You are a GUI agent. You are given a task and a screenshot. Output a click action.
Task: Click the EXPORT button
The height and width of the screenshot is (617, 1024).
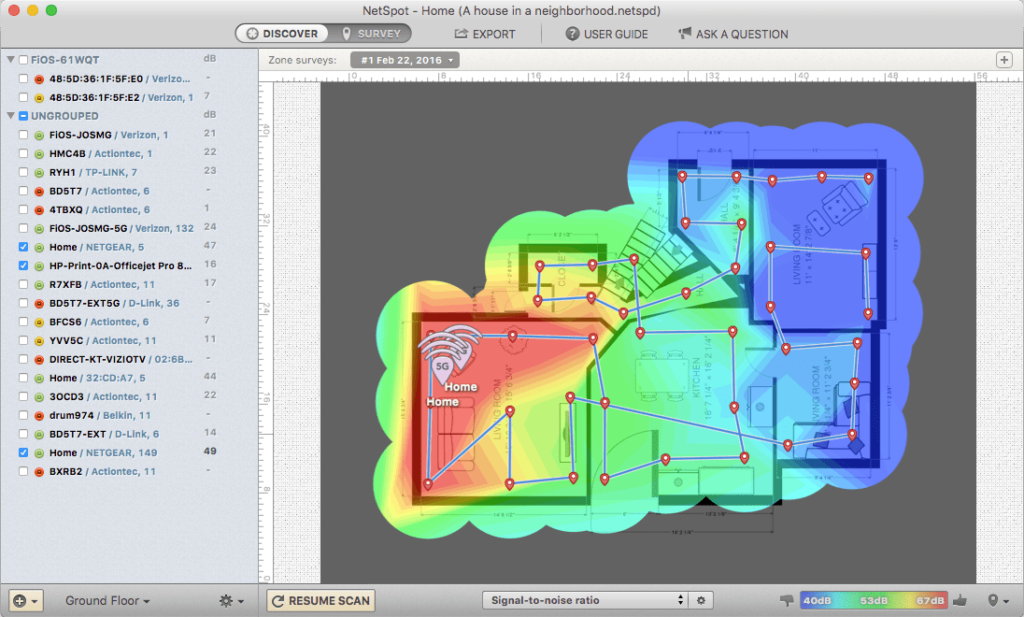485,34
